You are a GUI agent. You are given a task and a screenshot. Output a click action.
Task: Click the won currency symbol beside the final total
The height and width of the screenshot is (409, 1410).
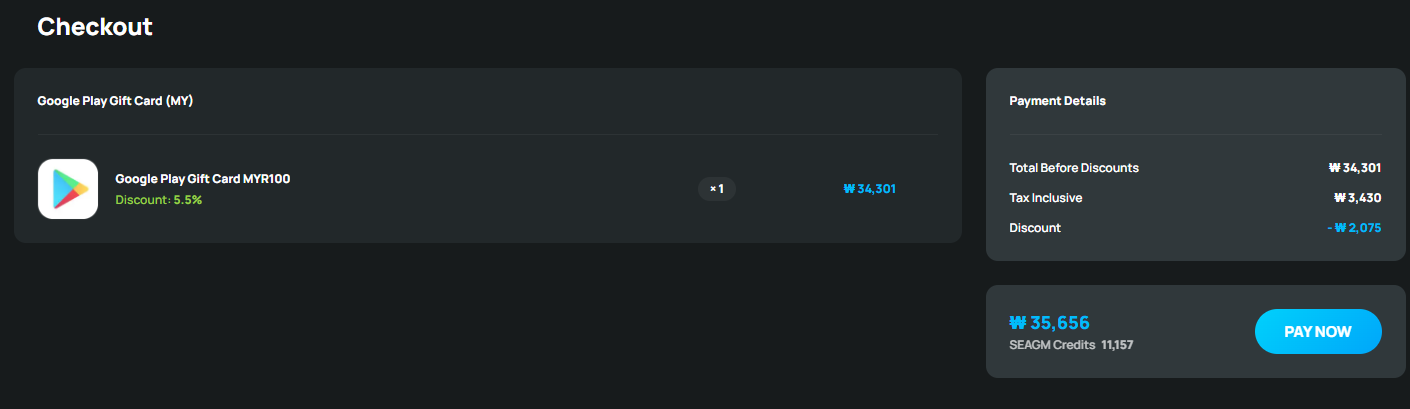point(1018,323)
